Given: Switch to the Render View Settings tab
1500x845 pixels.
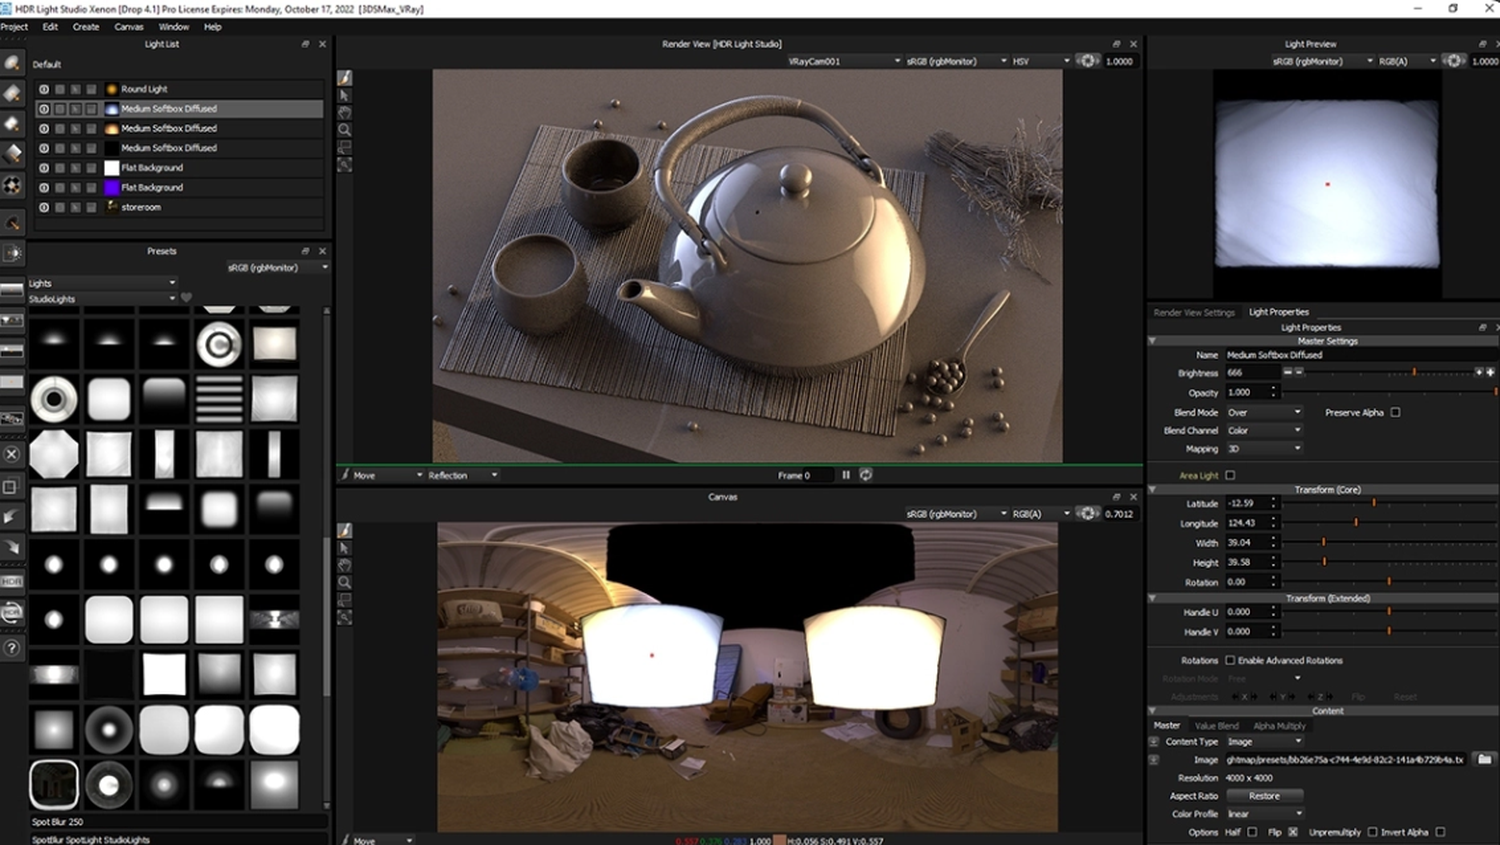Looking at the screenshot, I should pos(1193,312).
